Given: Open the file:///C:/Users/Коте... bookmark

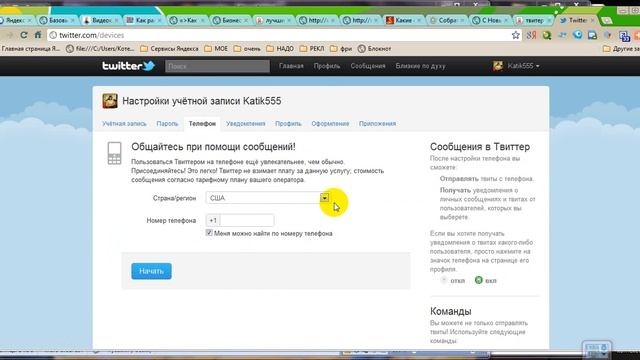Looking at the screenshot, I should click(x=100, y=49).
